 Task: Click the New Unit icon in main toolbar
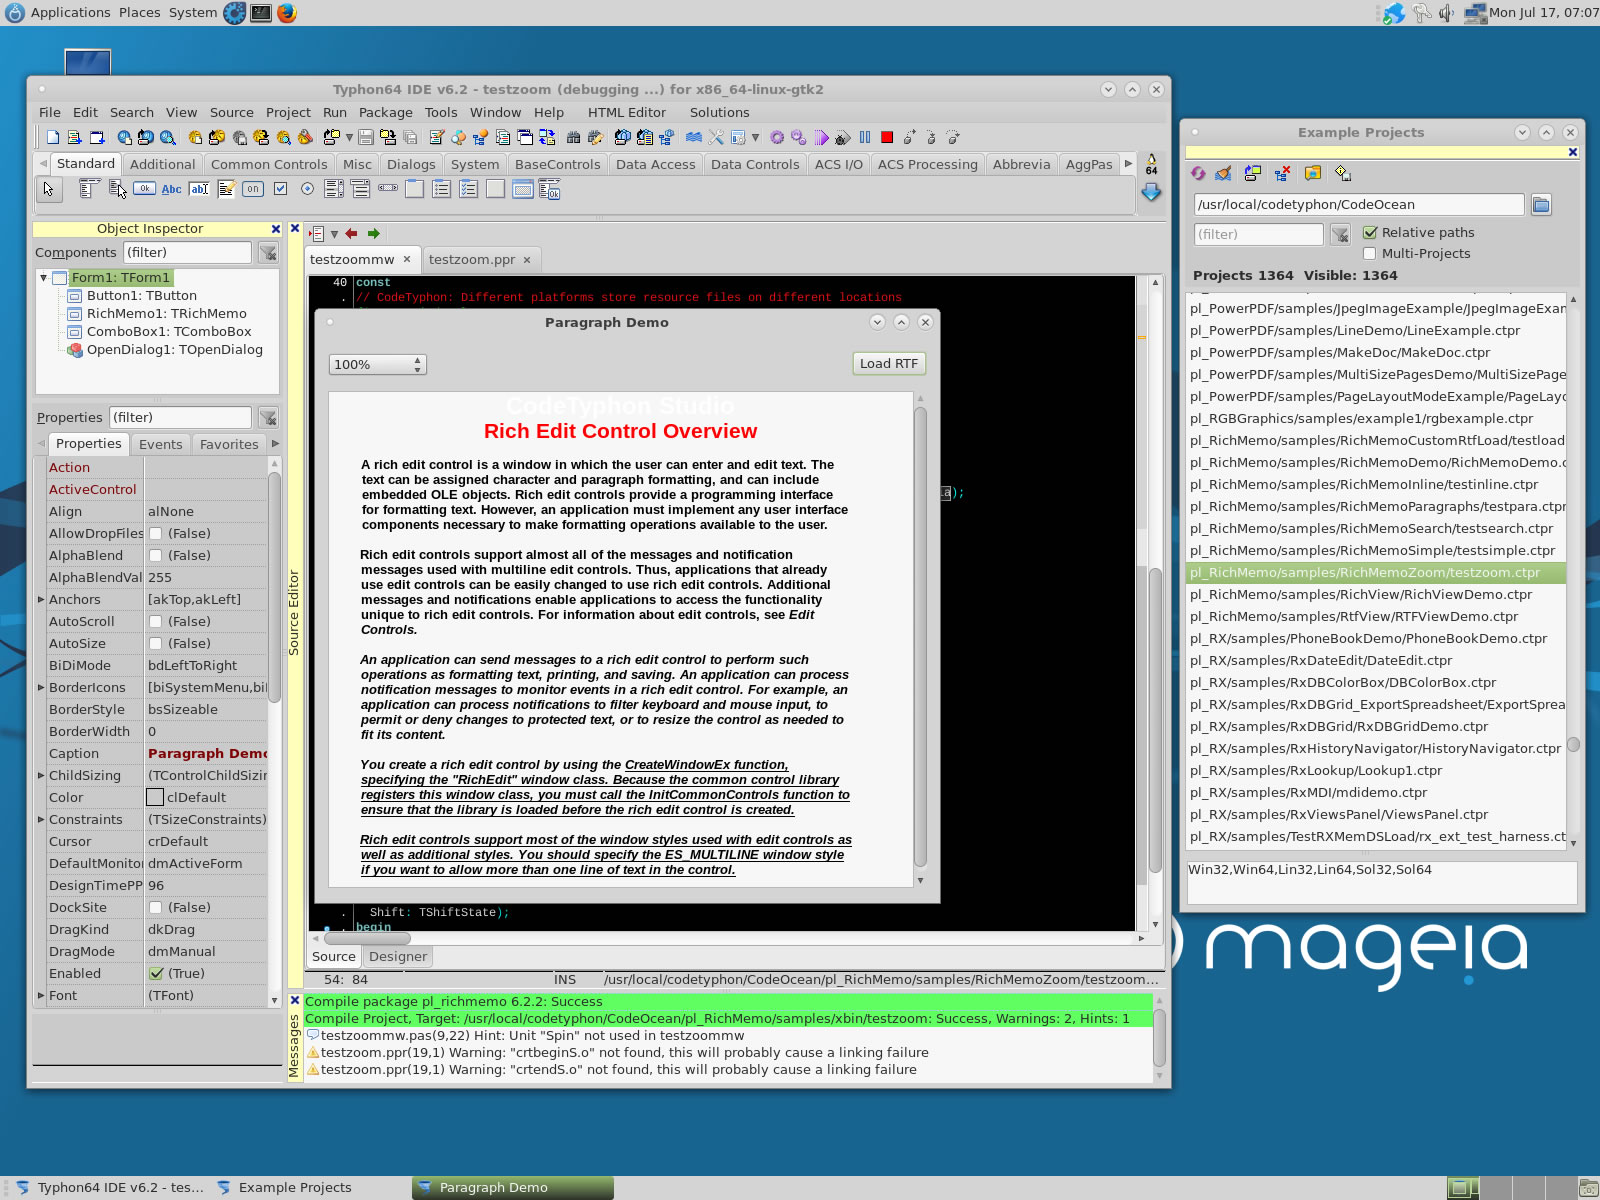[x=73, y=137]
